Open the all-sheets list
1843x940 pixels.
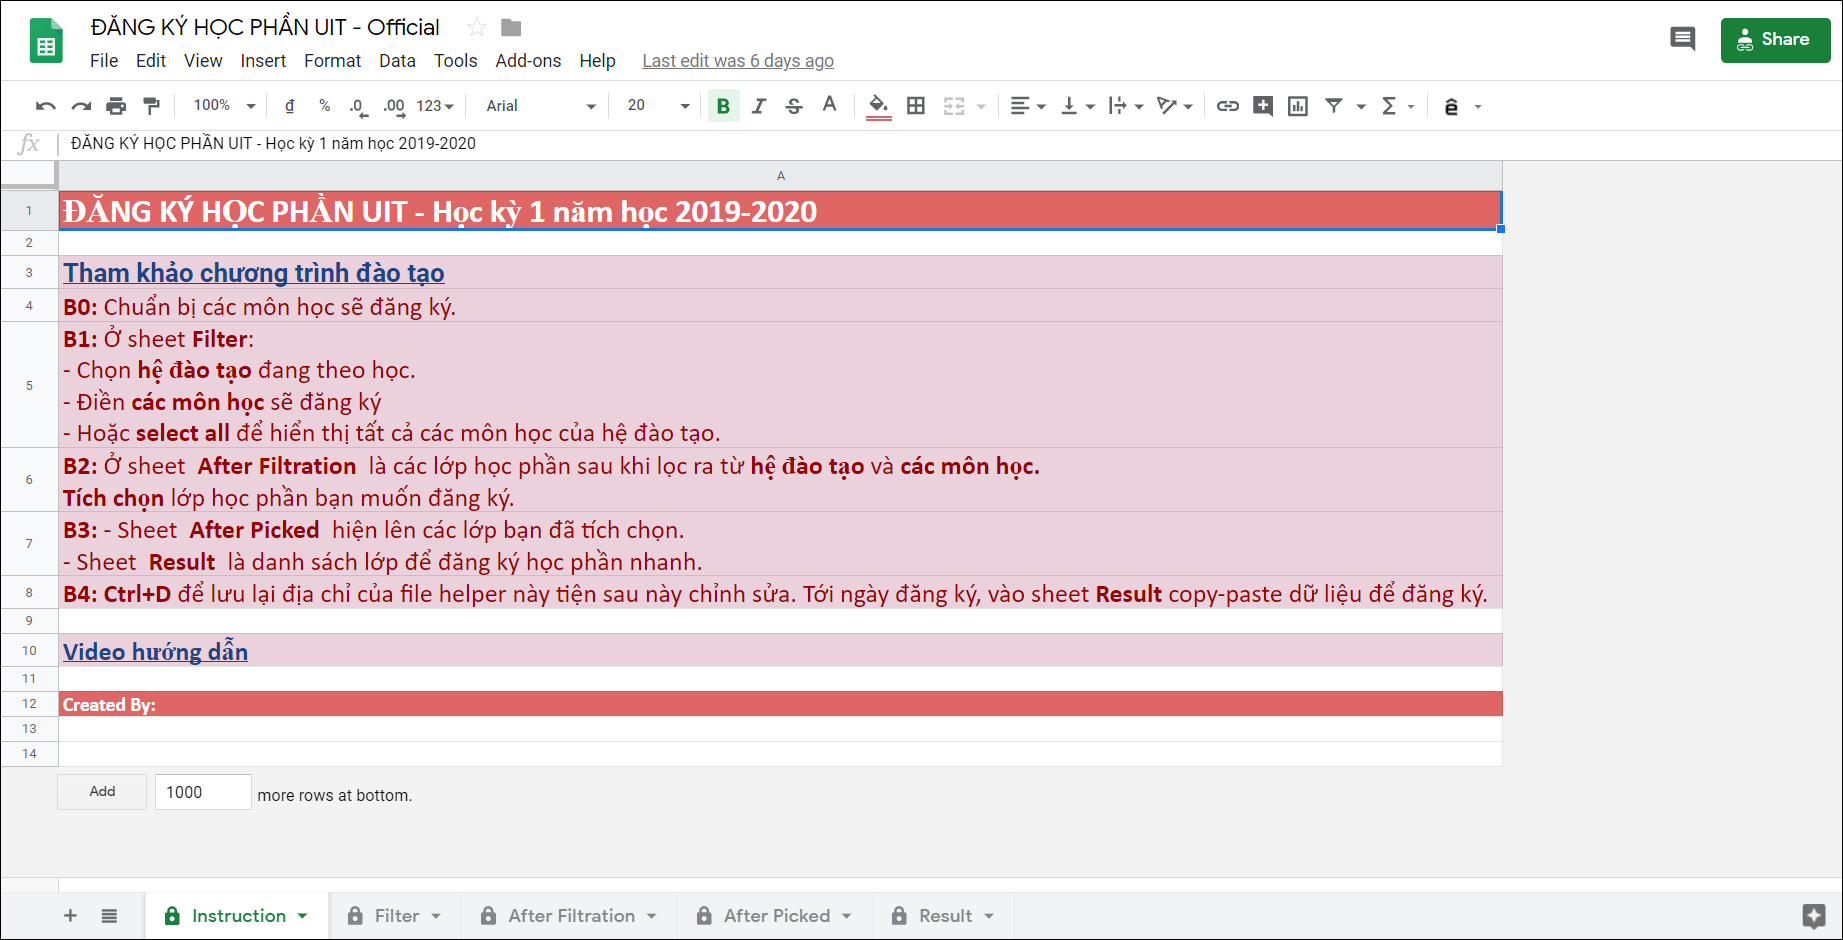coord(108,915)
